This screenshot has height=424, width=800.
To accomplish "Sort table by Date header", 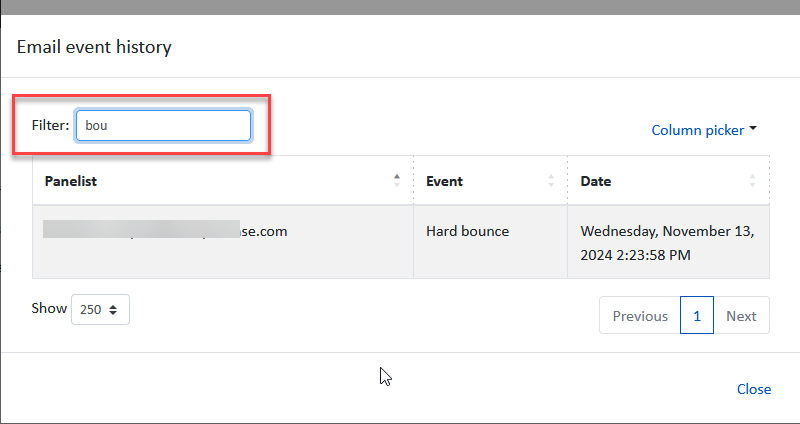I will pyautogui.click(x=596, y=182).
